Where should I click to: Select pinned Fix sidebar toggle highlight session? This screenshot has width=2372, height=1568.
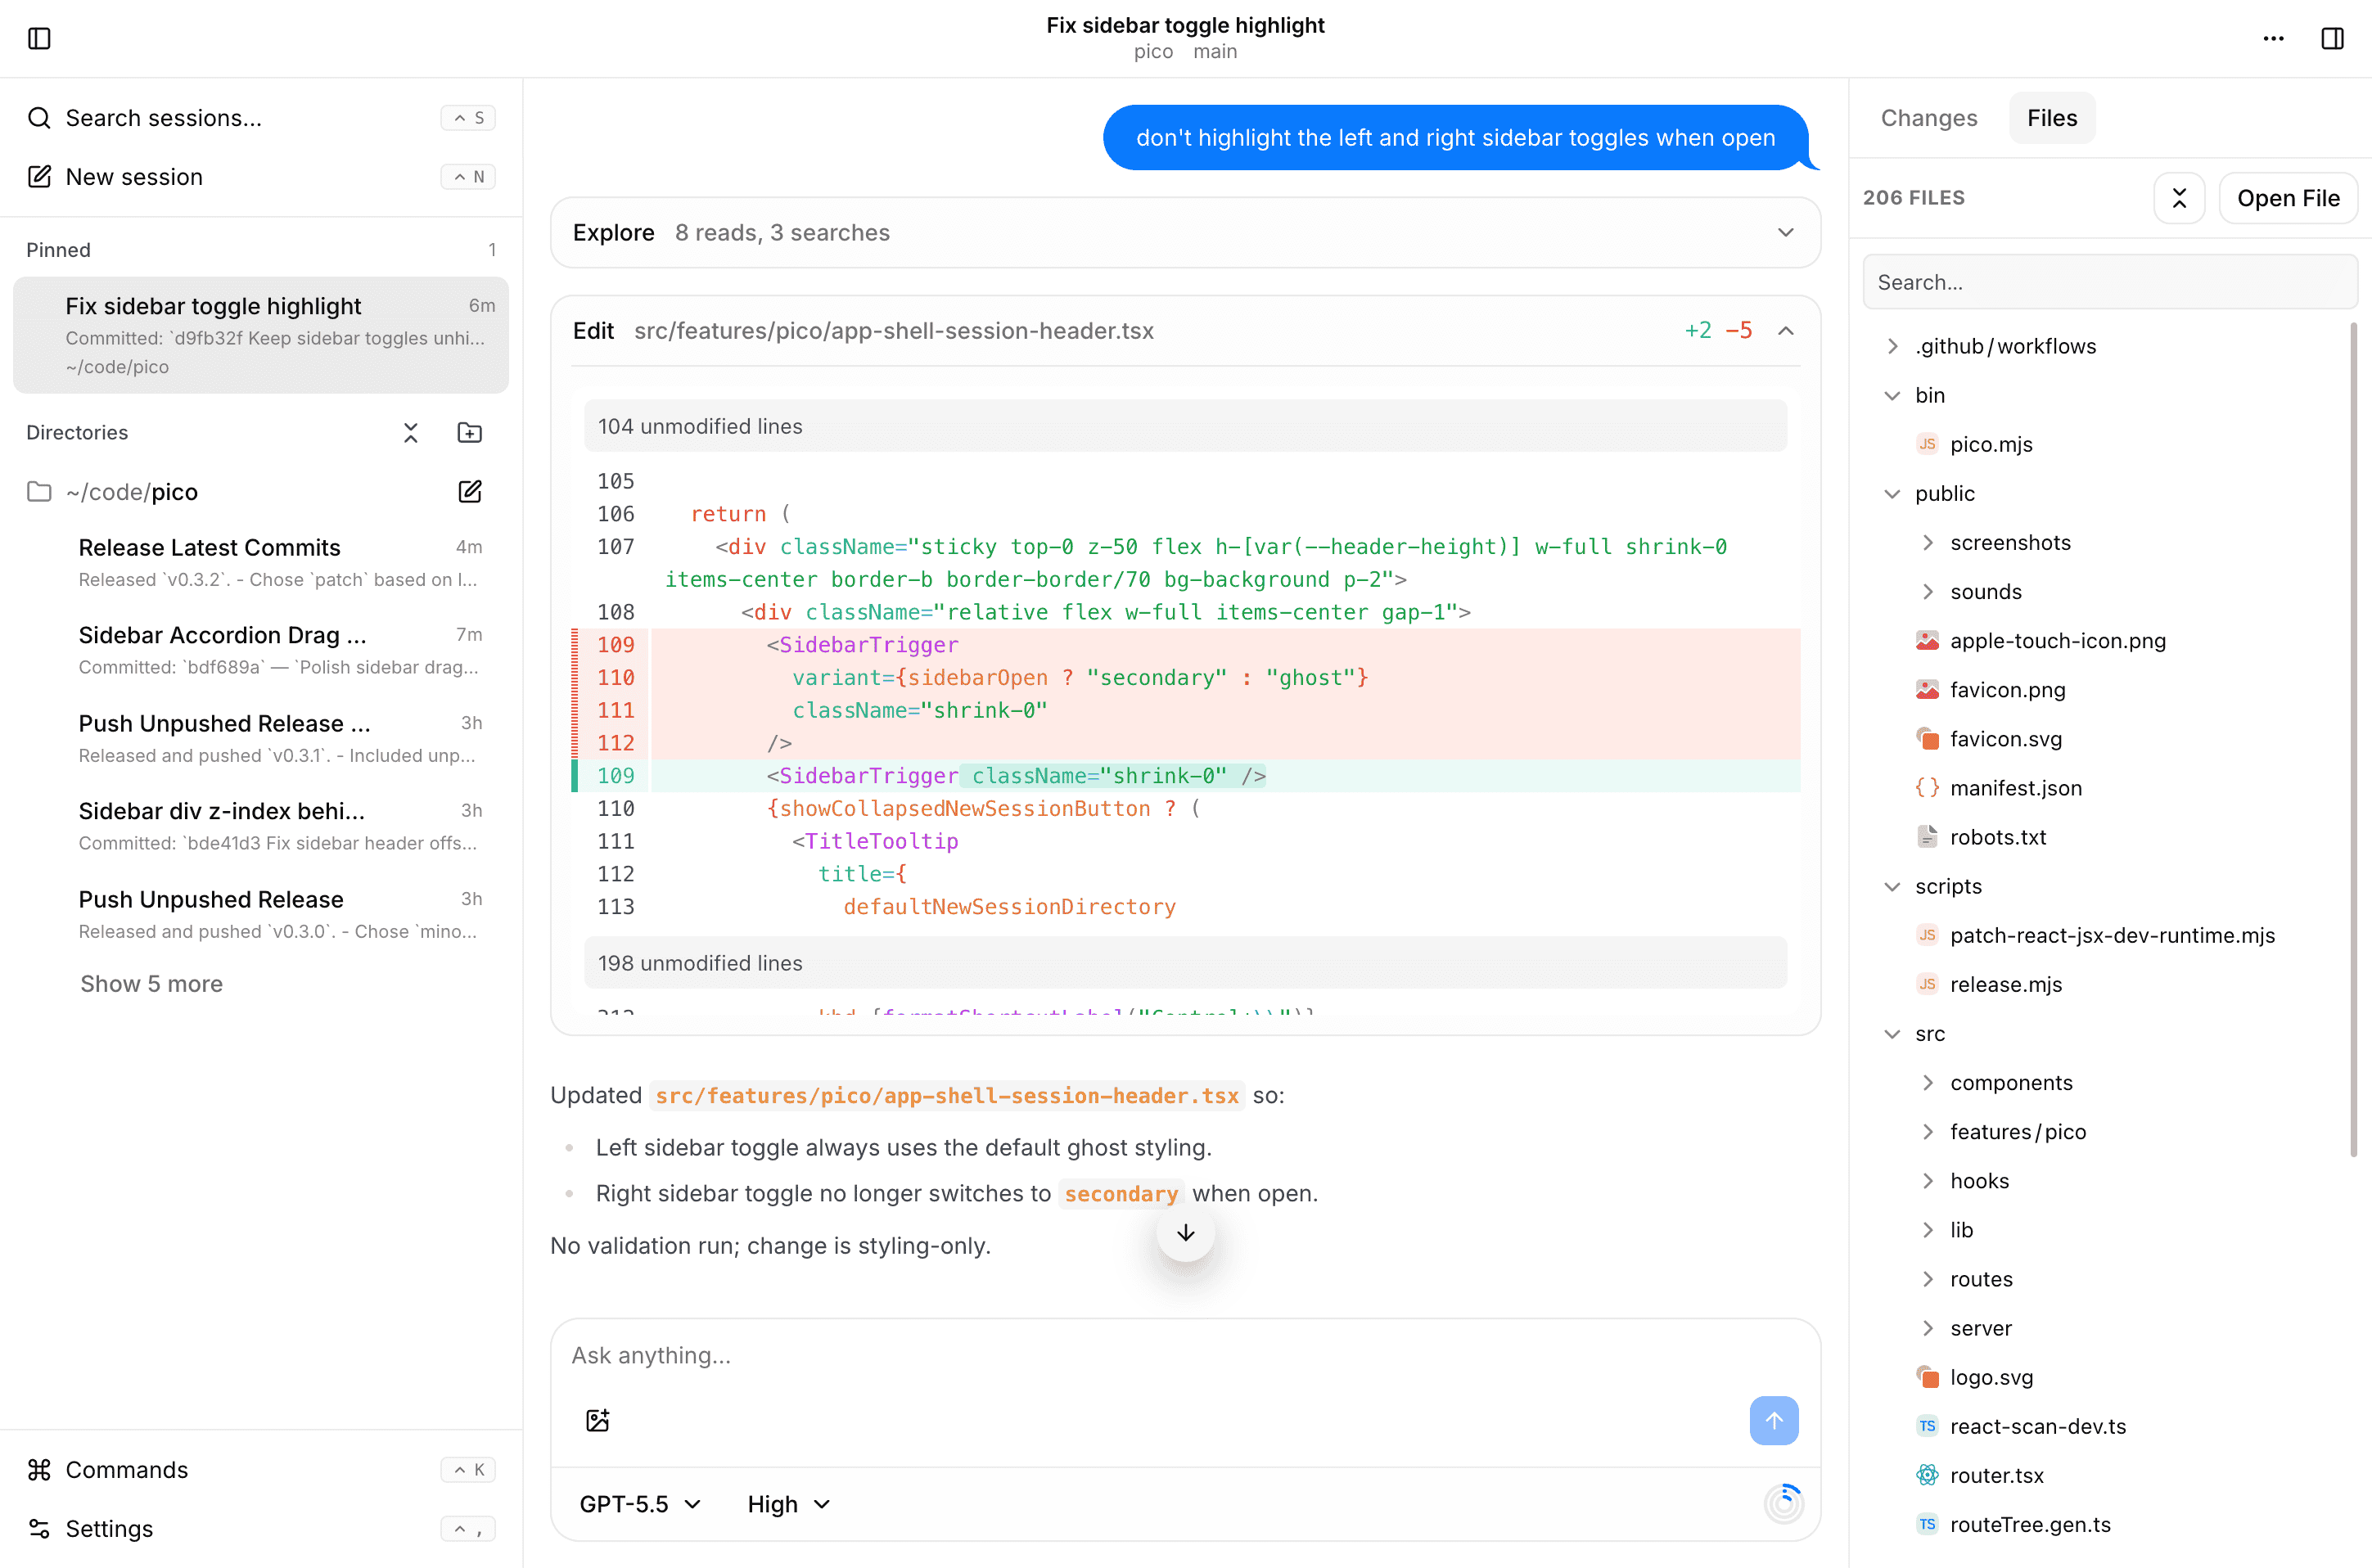[261, 335]
